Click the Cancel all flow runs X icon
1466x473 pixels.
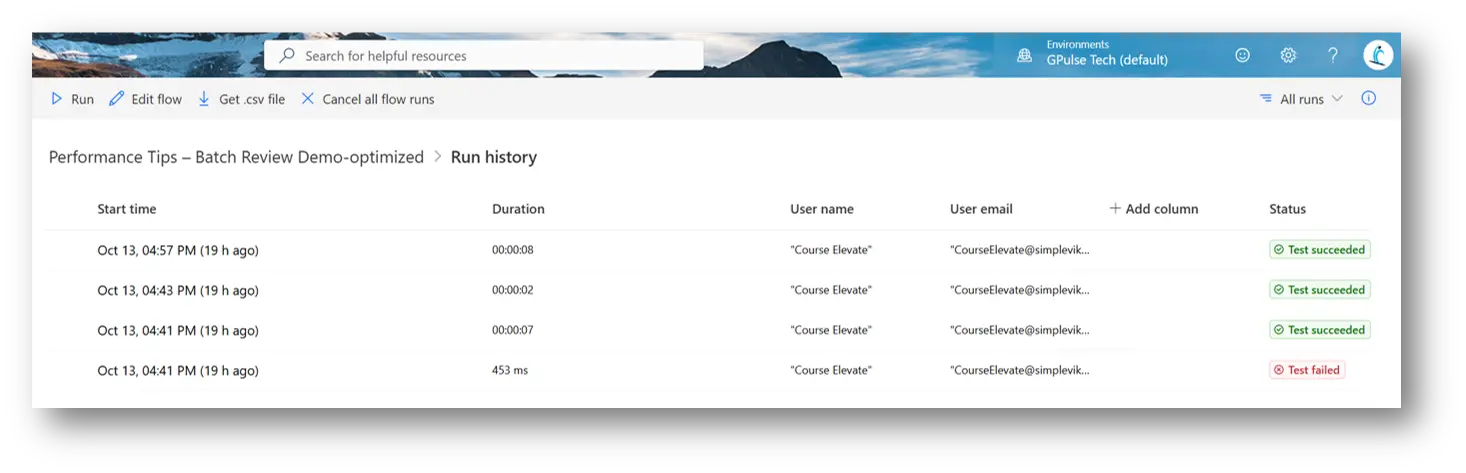click(307, 99)
